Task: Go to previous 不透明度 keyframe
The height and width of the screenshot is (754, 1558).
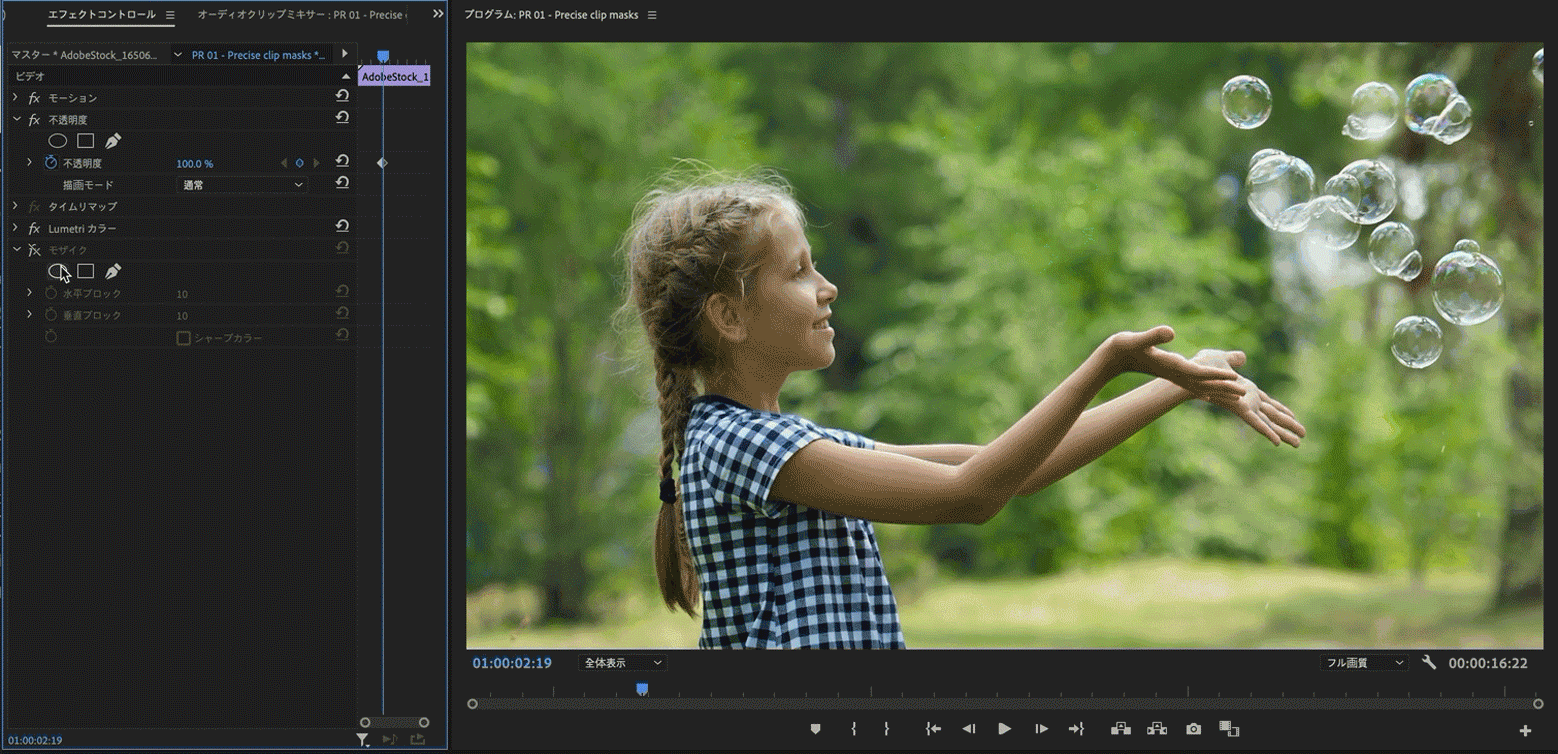Action: (283, 163)
